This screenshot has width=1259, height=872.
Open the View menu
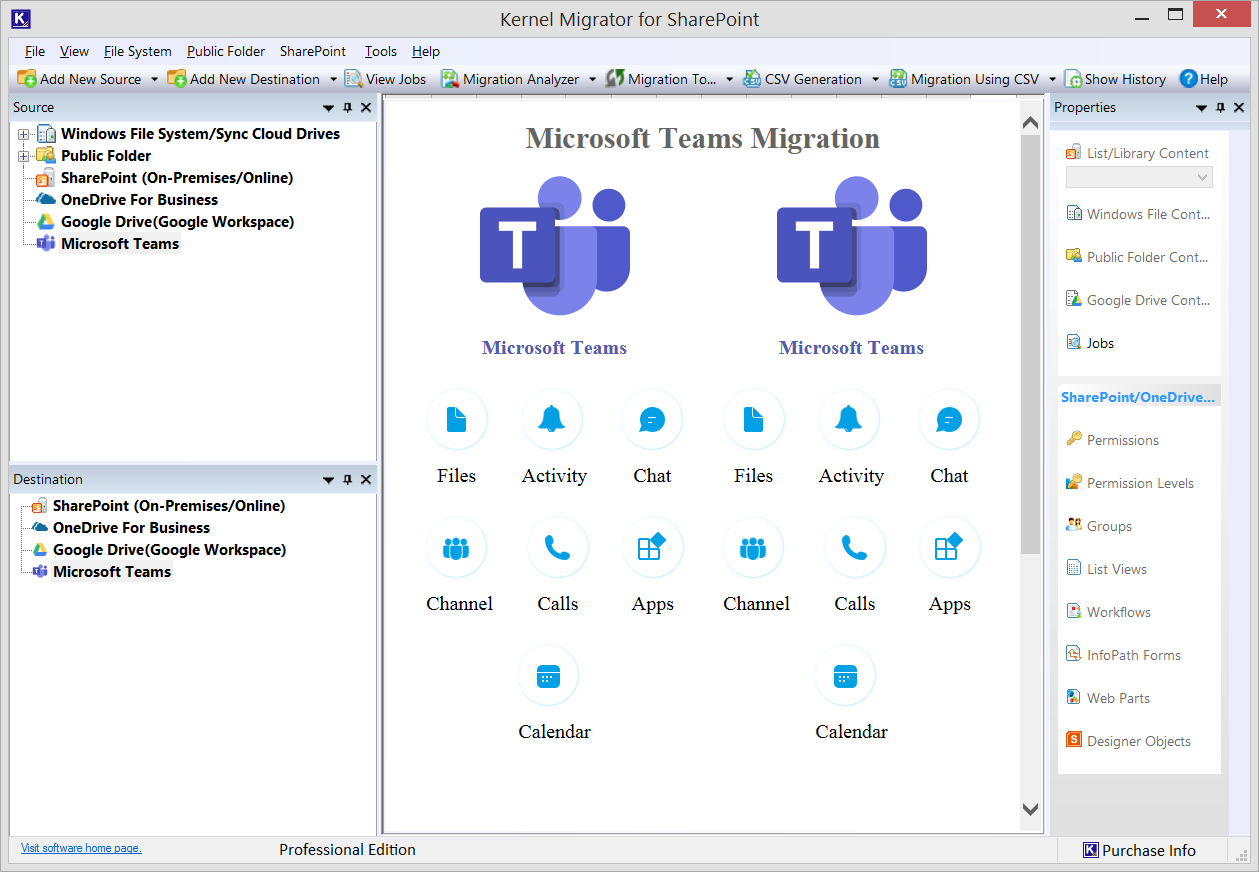point(74,51)
